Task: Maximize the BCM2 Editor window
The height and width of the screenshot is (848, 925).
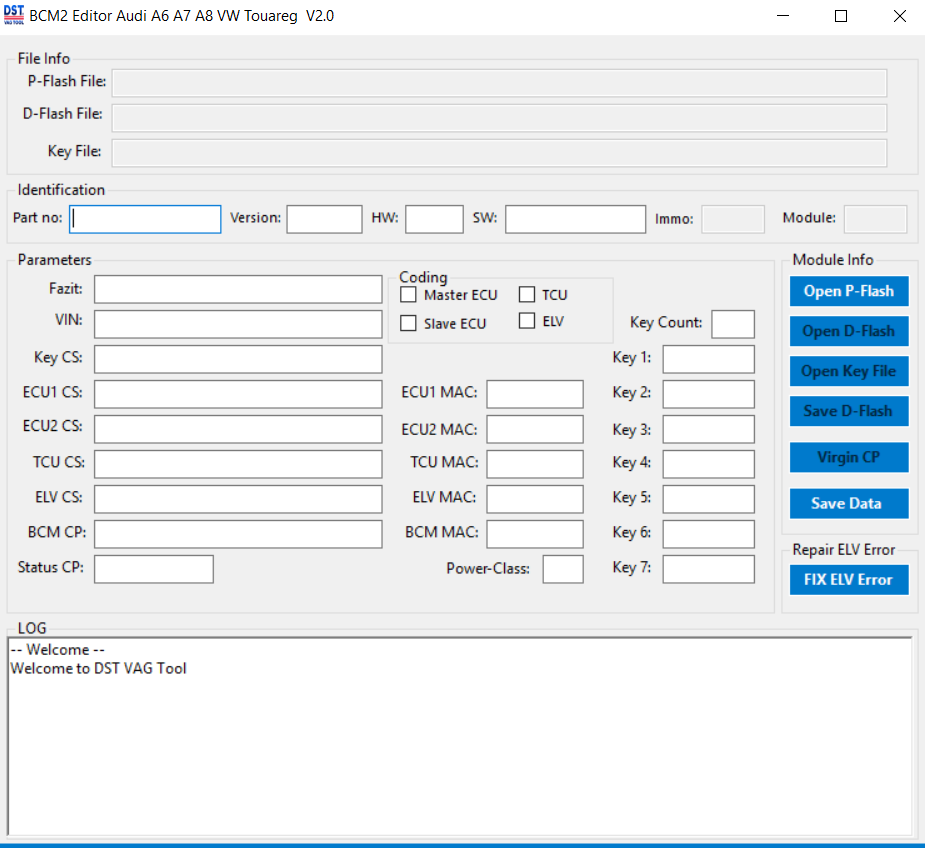Action: pos(841,16)
